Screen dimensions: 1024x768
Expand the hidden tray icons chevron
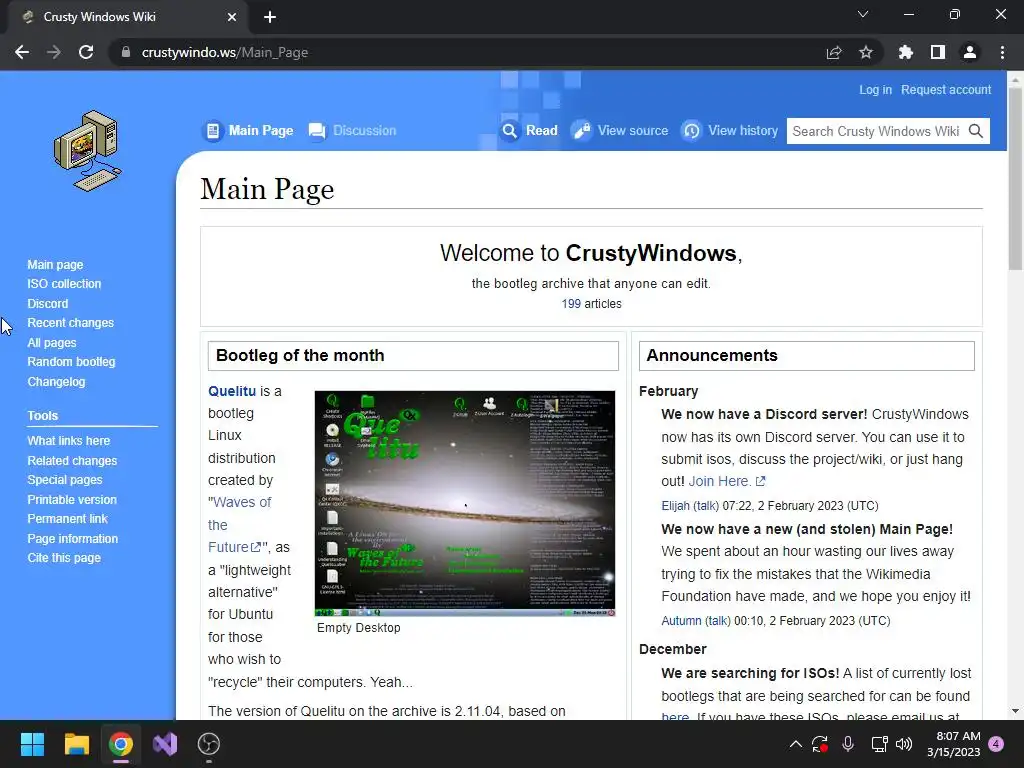[795, 744]
